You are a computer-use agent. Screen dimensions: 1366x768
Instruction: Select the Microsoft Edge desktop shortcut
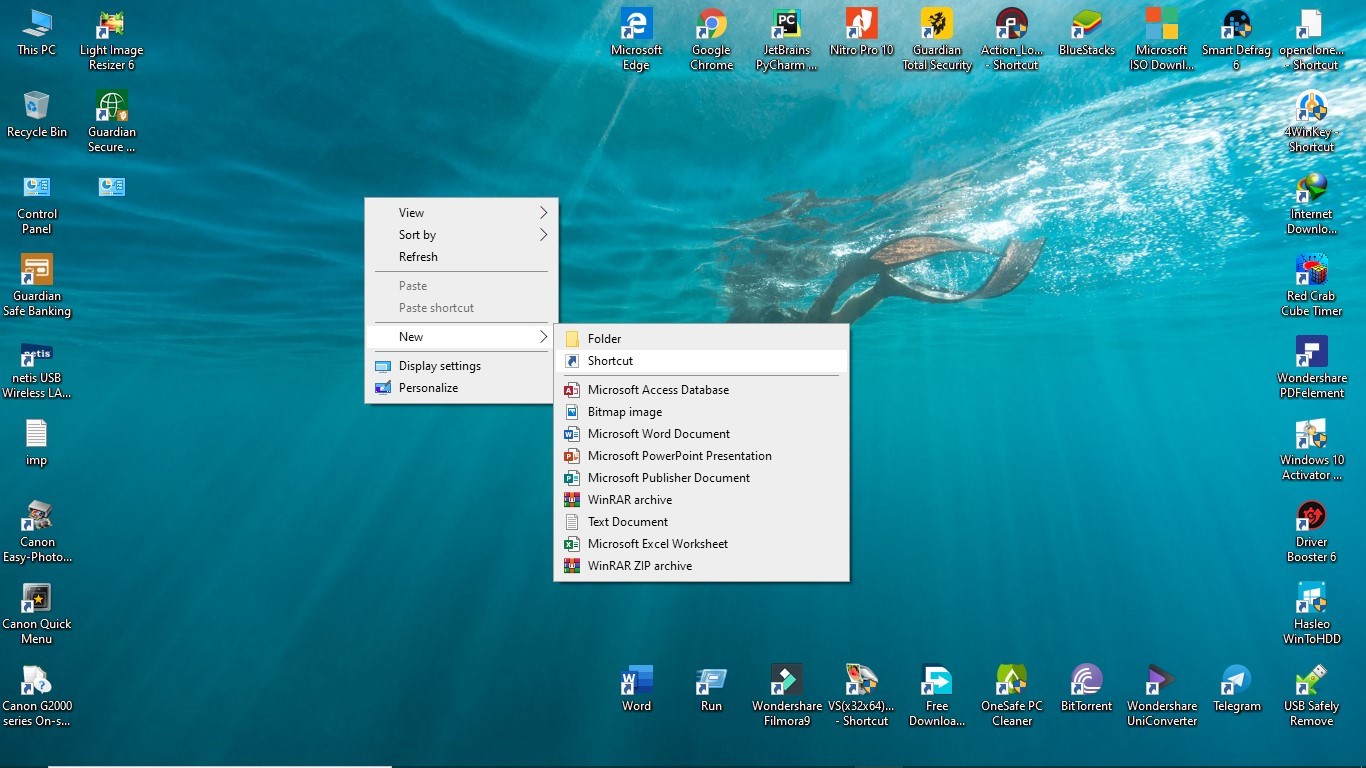point(636,40)
